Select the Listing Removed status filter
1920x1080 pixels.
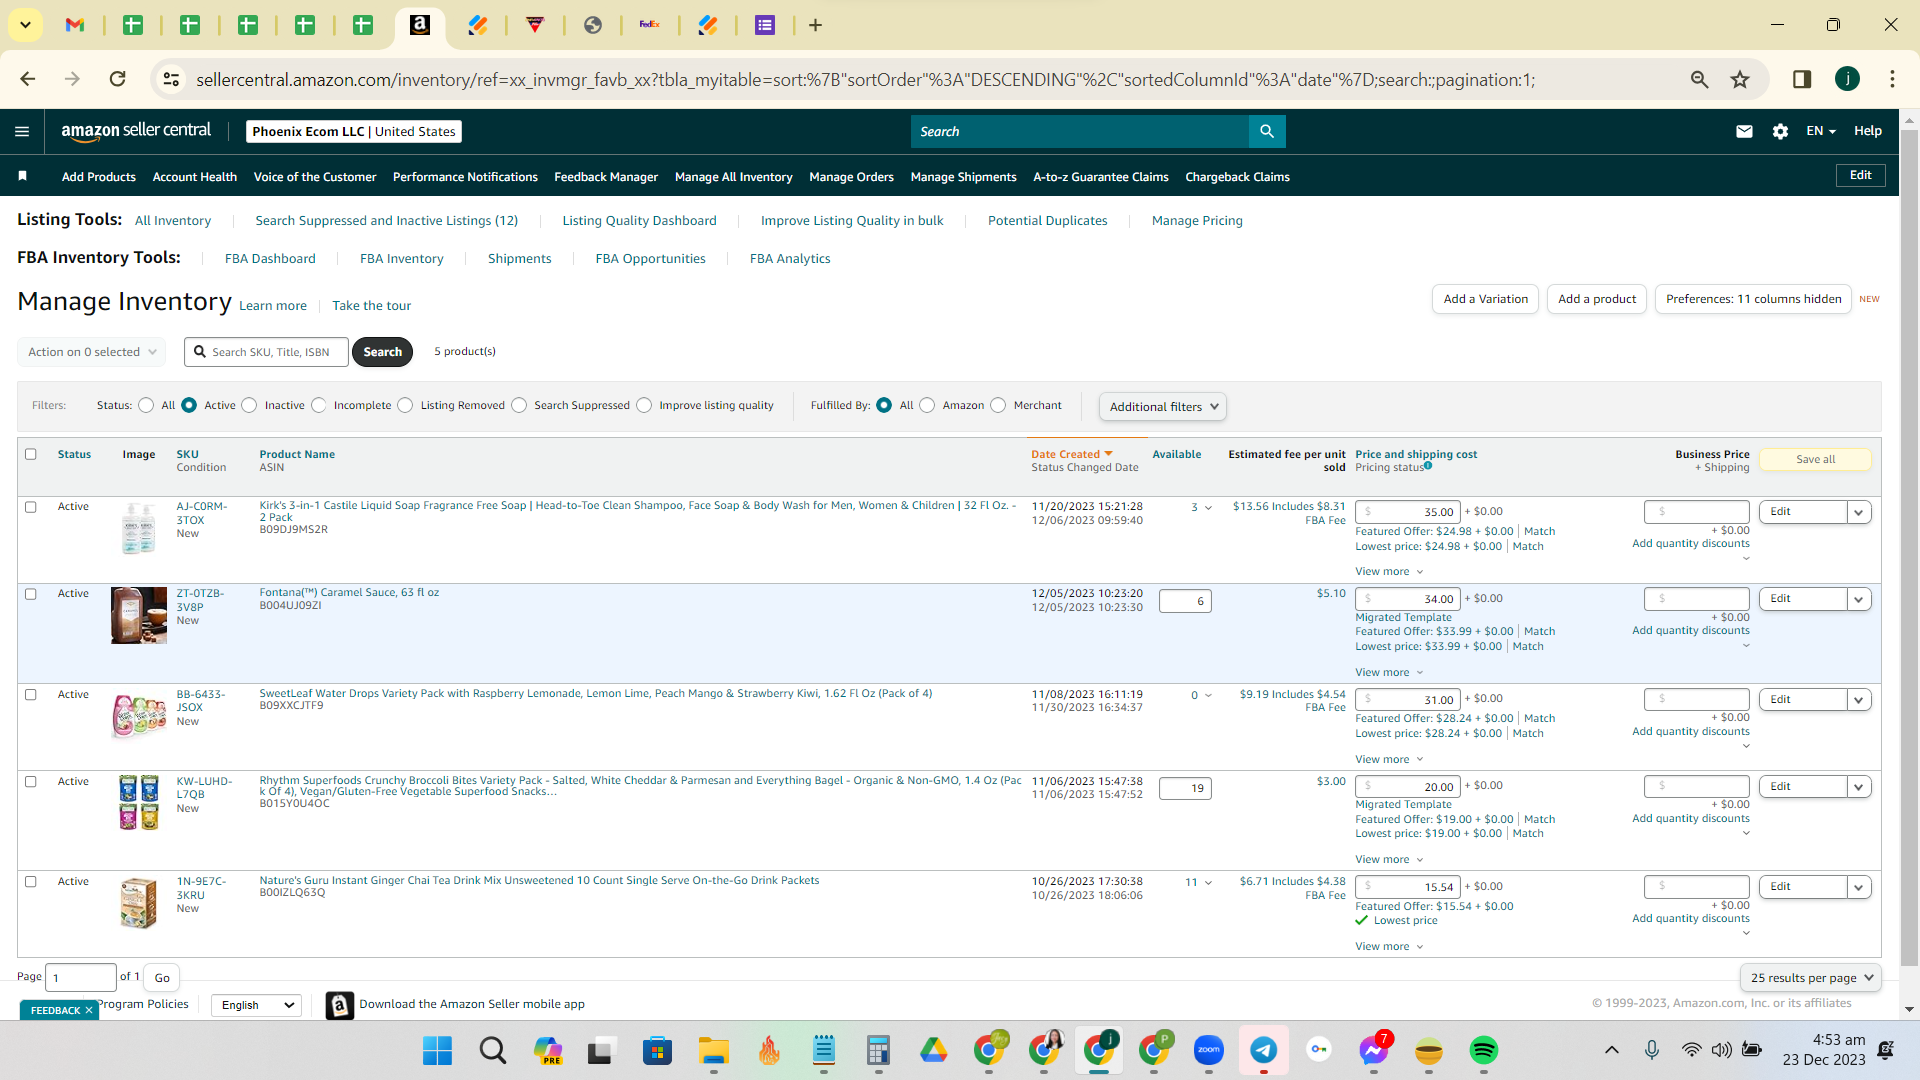tap(405, 405)
